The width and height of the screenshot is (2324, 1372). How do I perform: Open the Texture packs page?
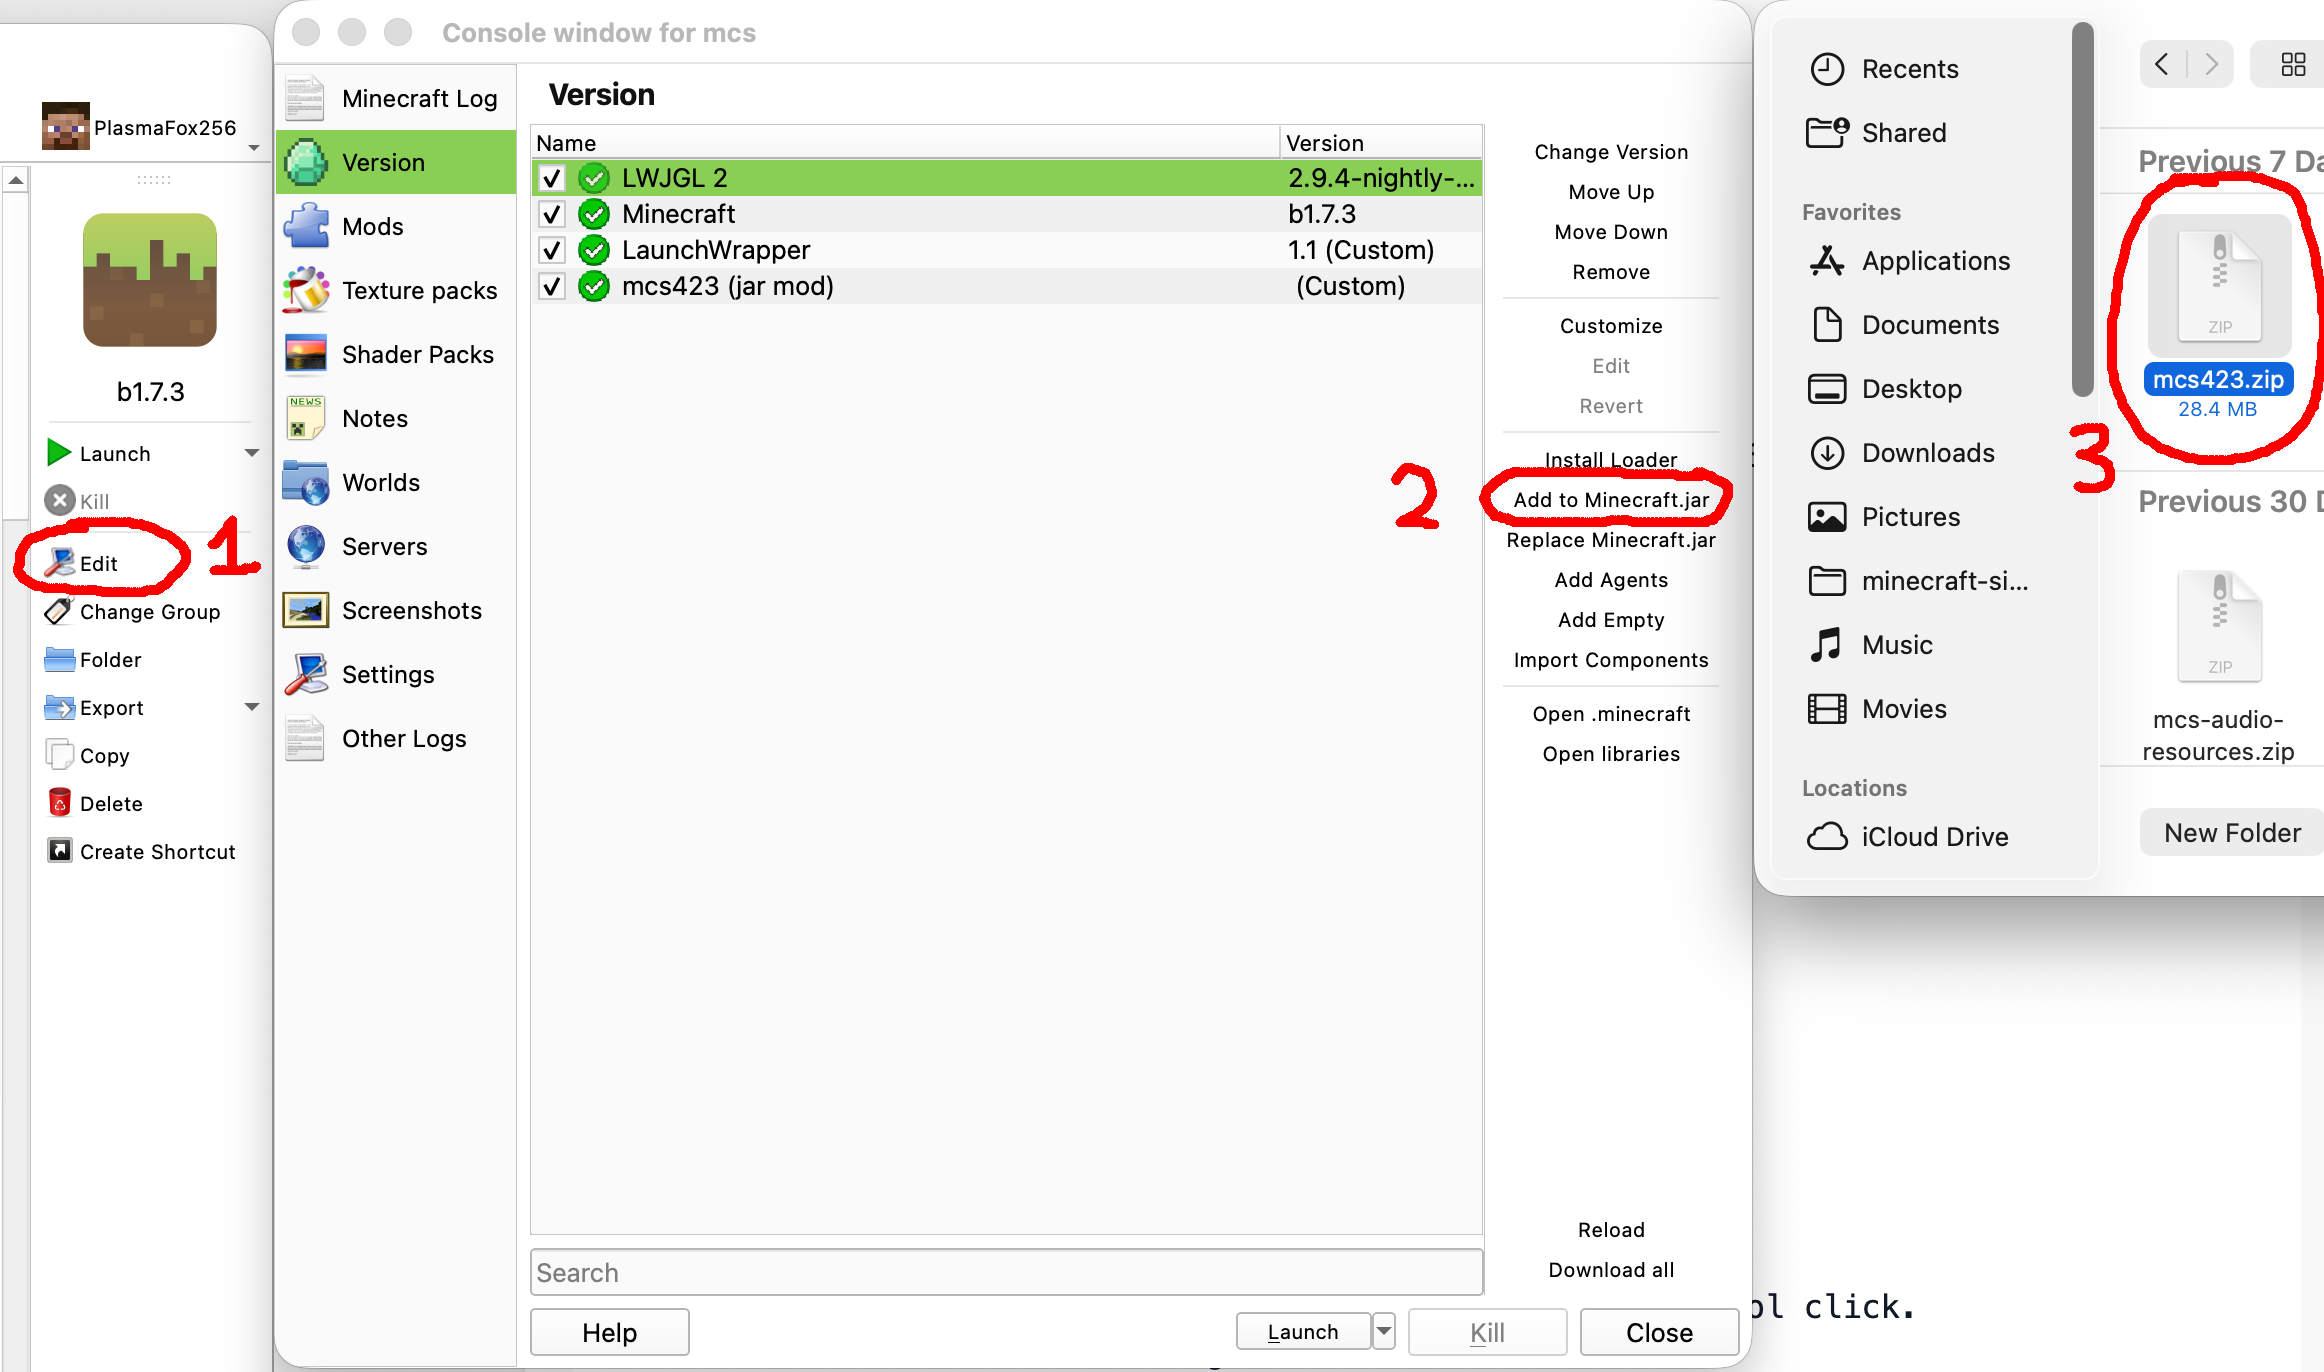tap(396, 290)
